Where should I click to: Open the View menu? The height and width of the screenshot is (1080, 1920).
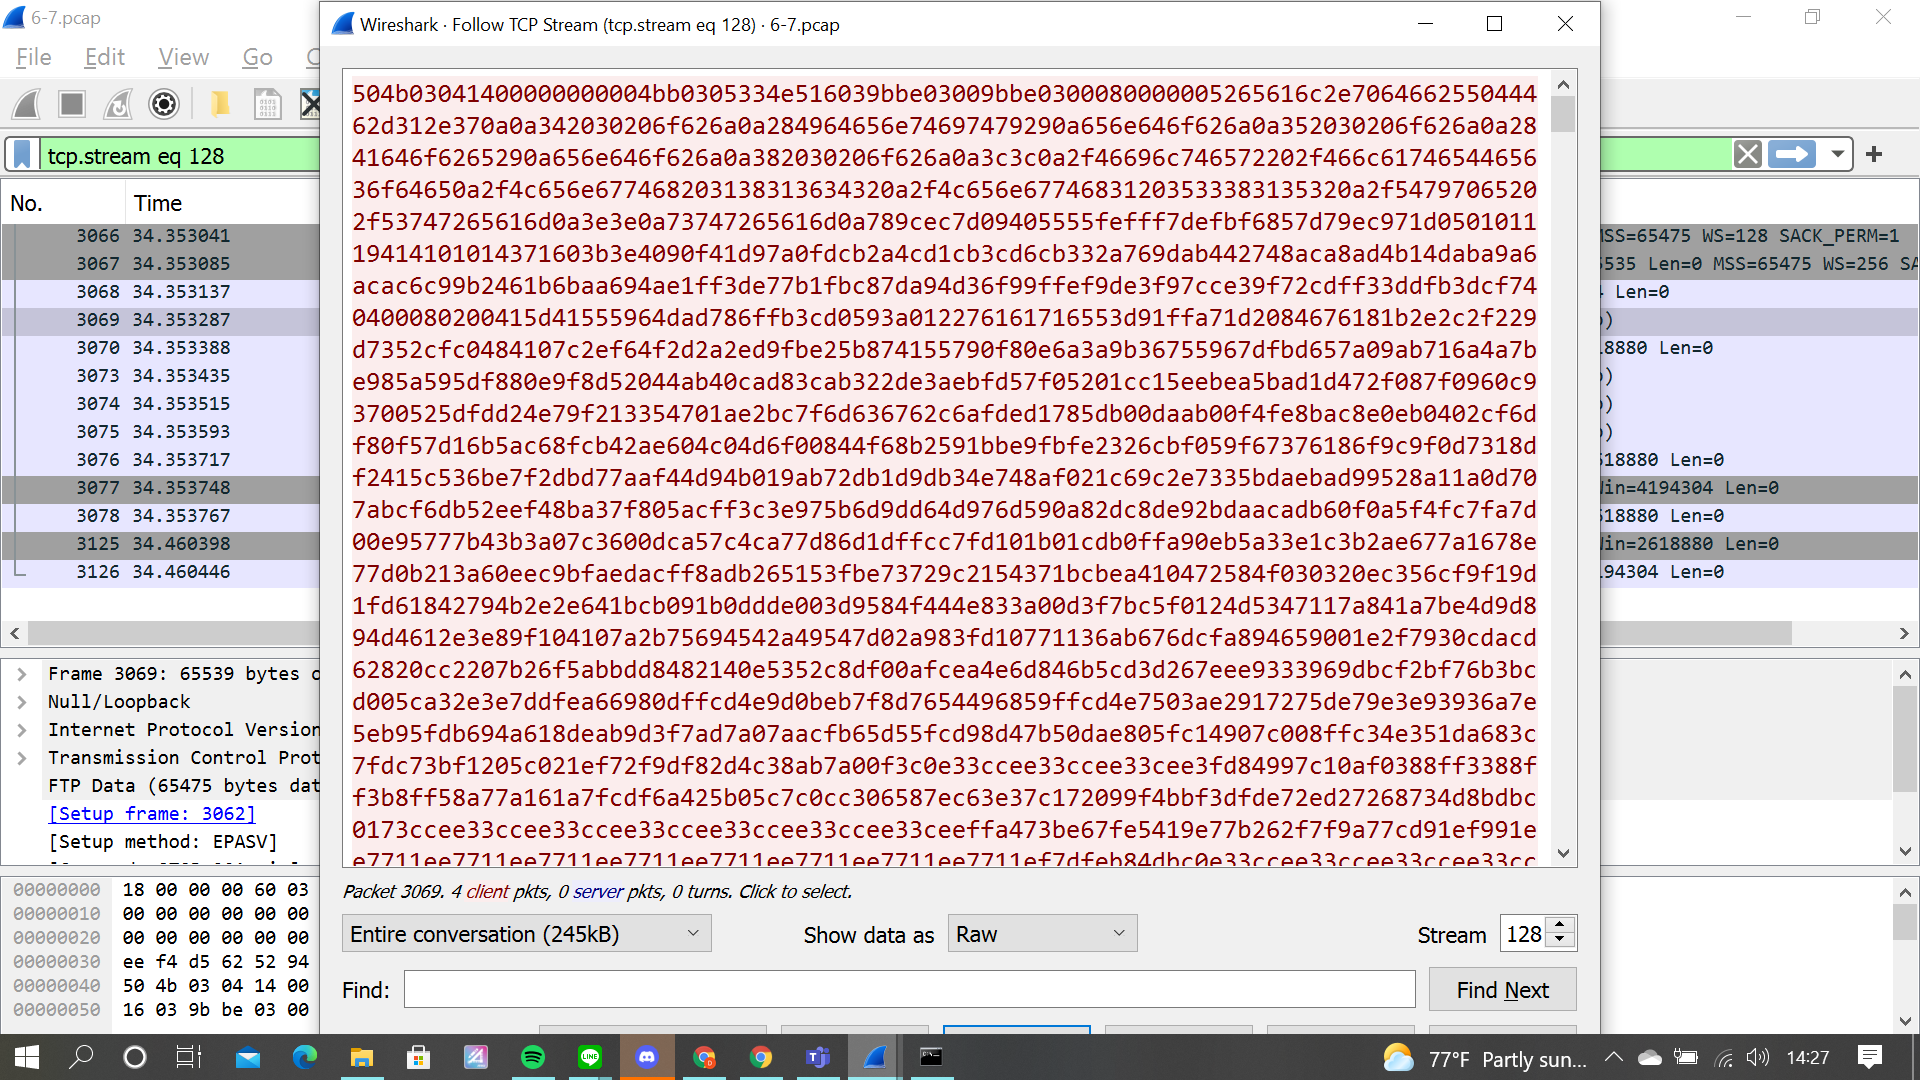[x=183, y=58]
